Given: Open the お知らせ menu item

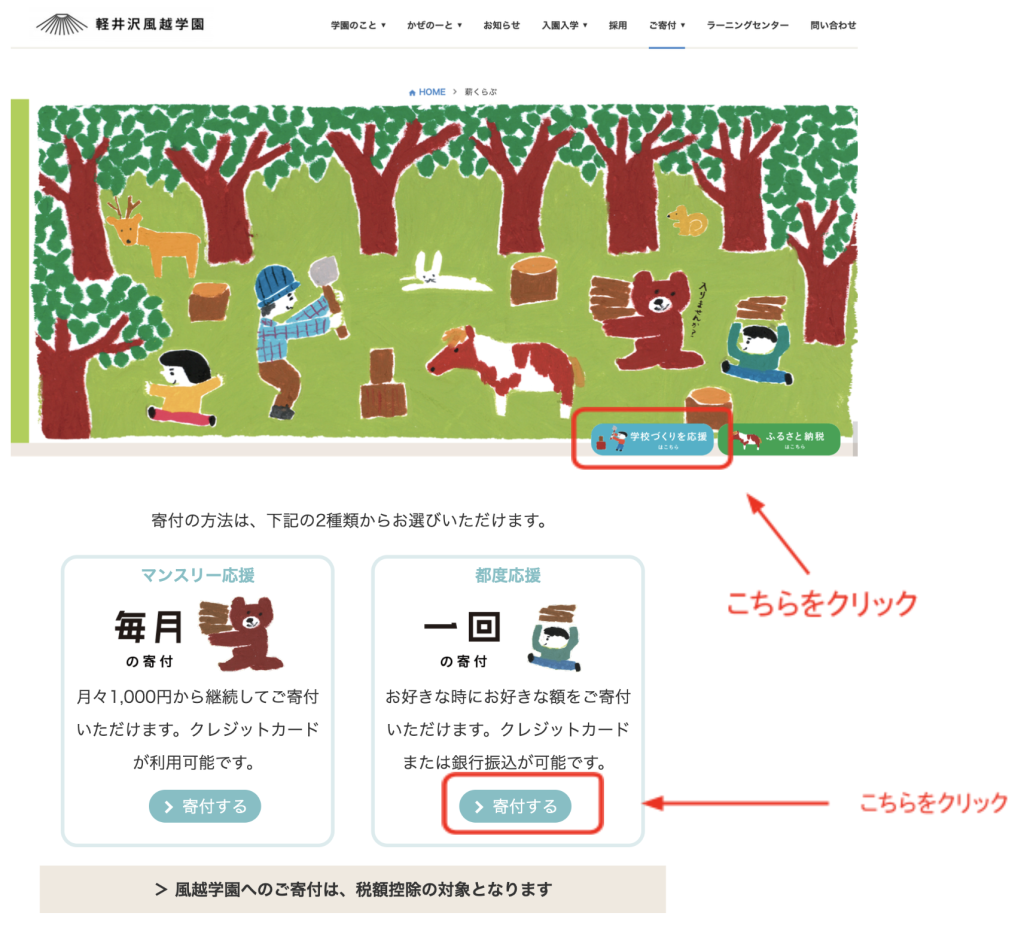Looking at the screenshot, I should point(502,25).
